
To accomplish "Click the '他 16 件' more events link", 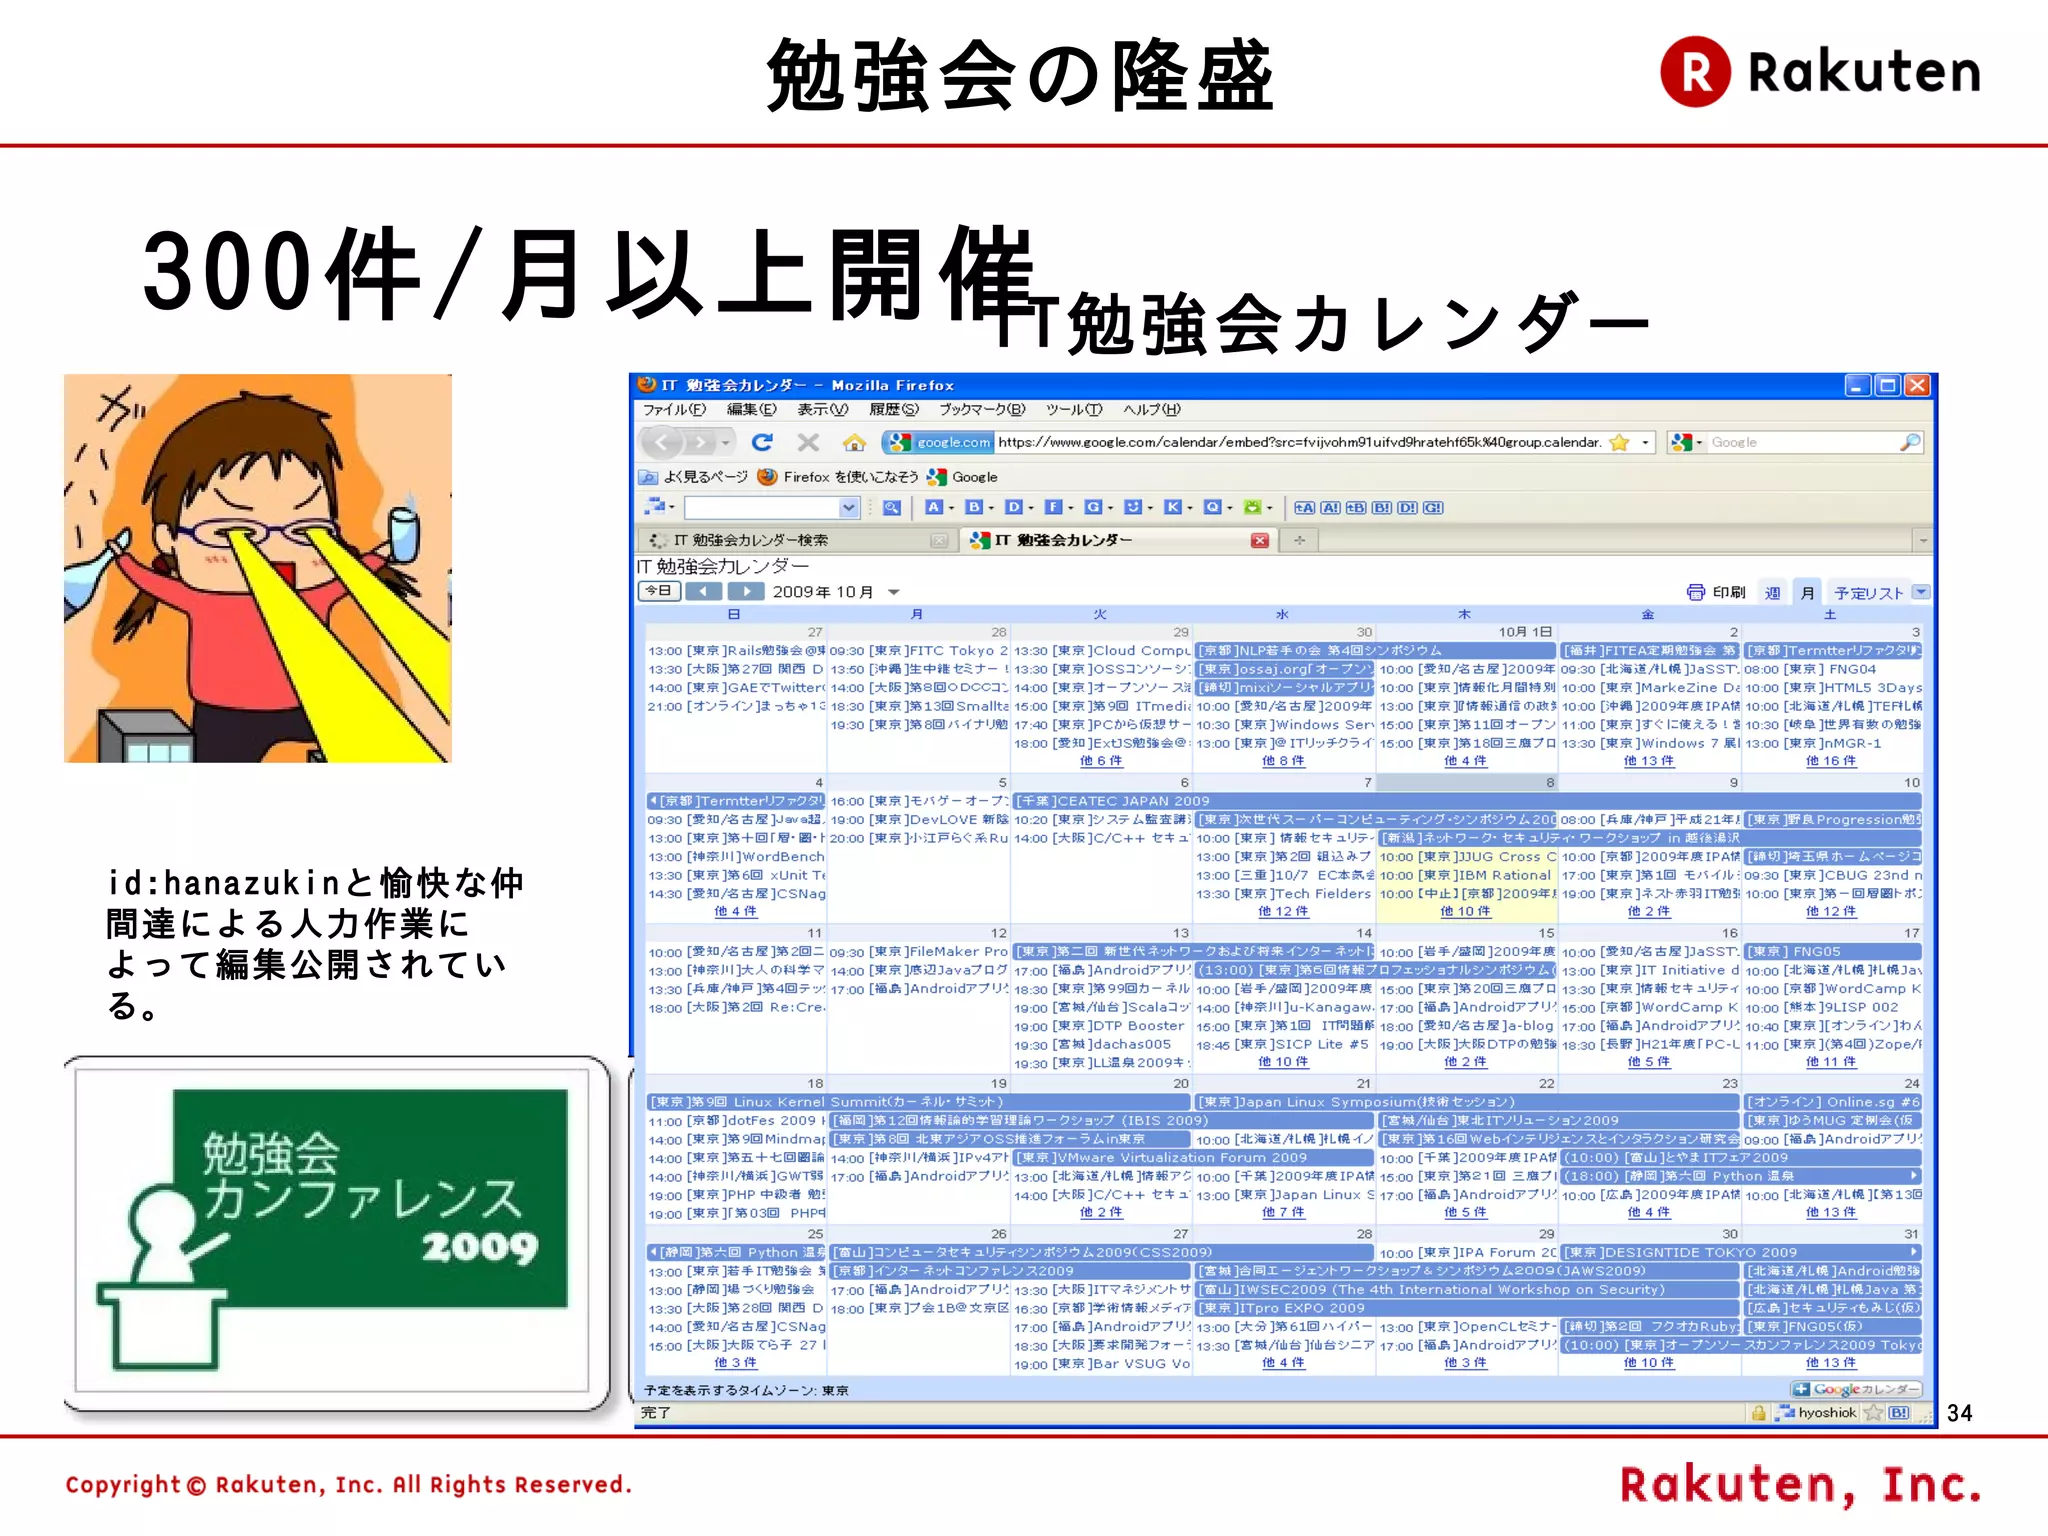I will click(1831, 761).
